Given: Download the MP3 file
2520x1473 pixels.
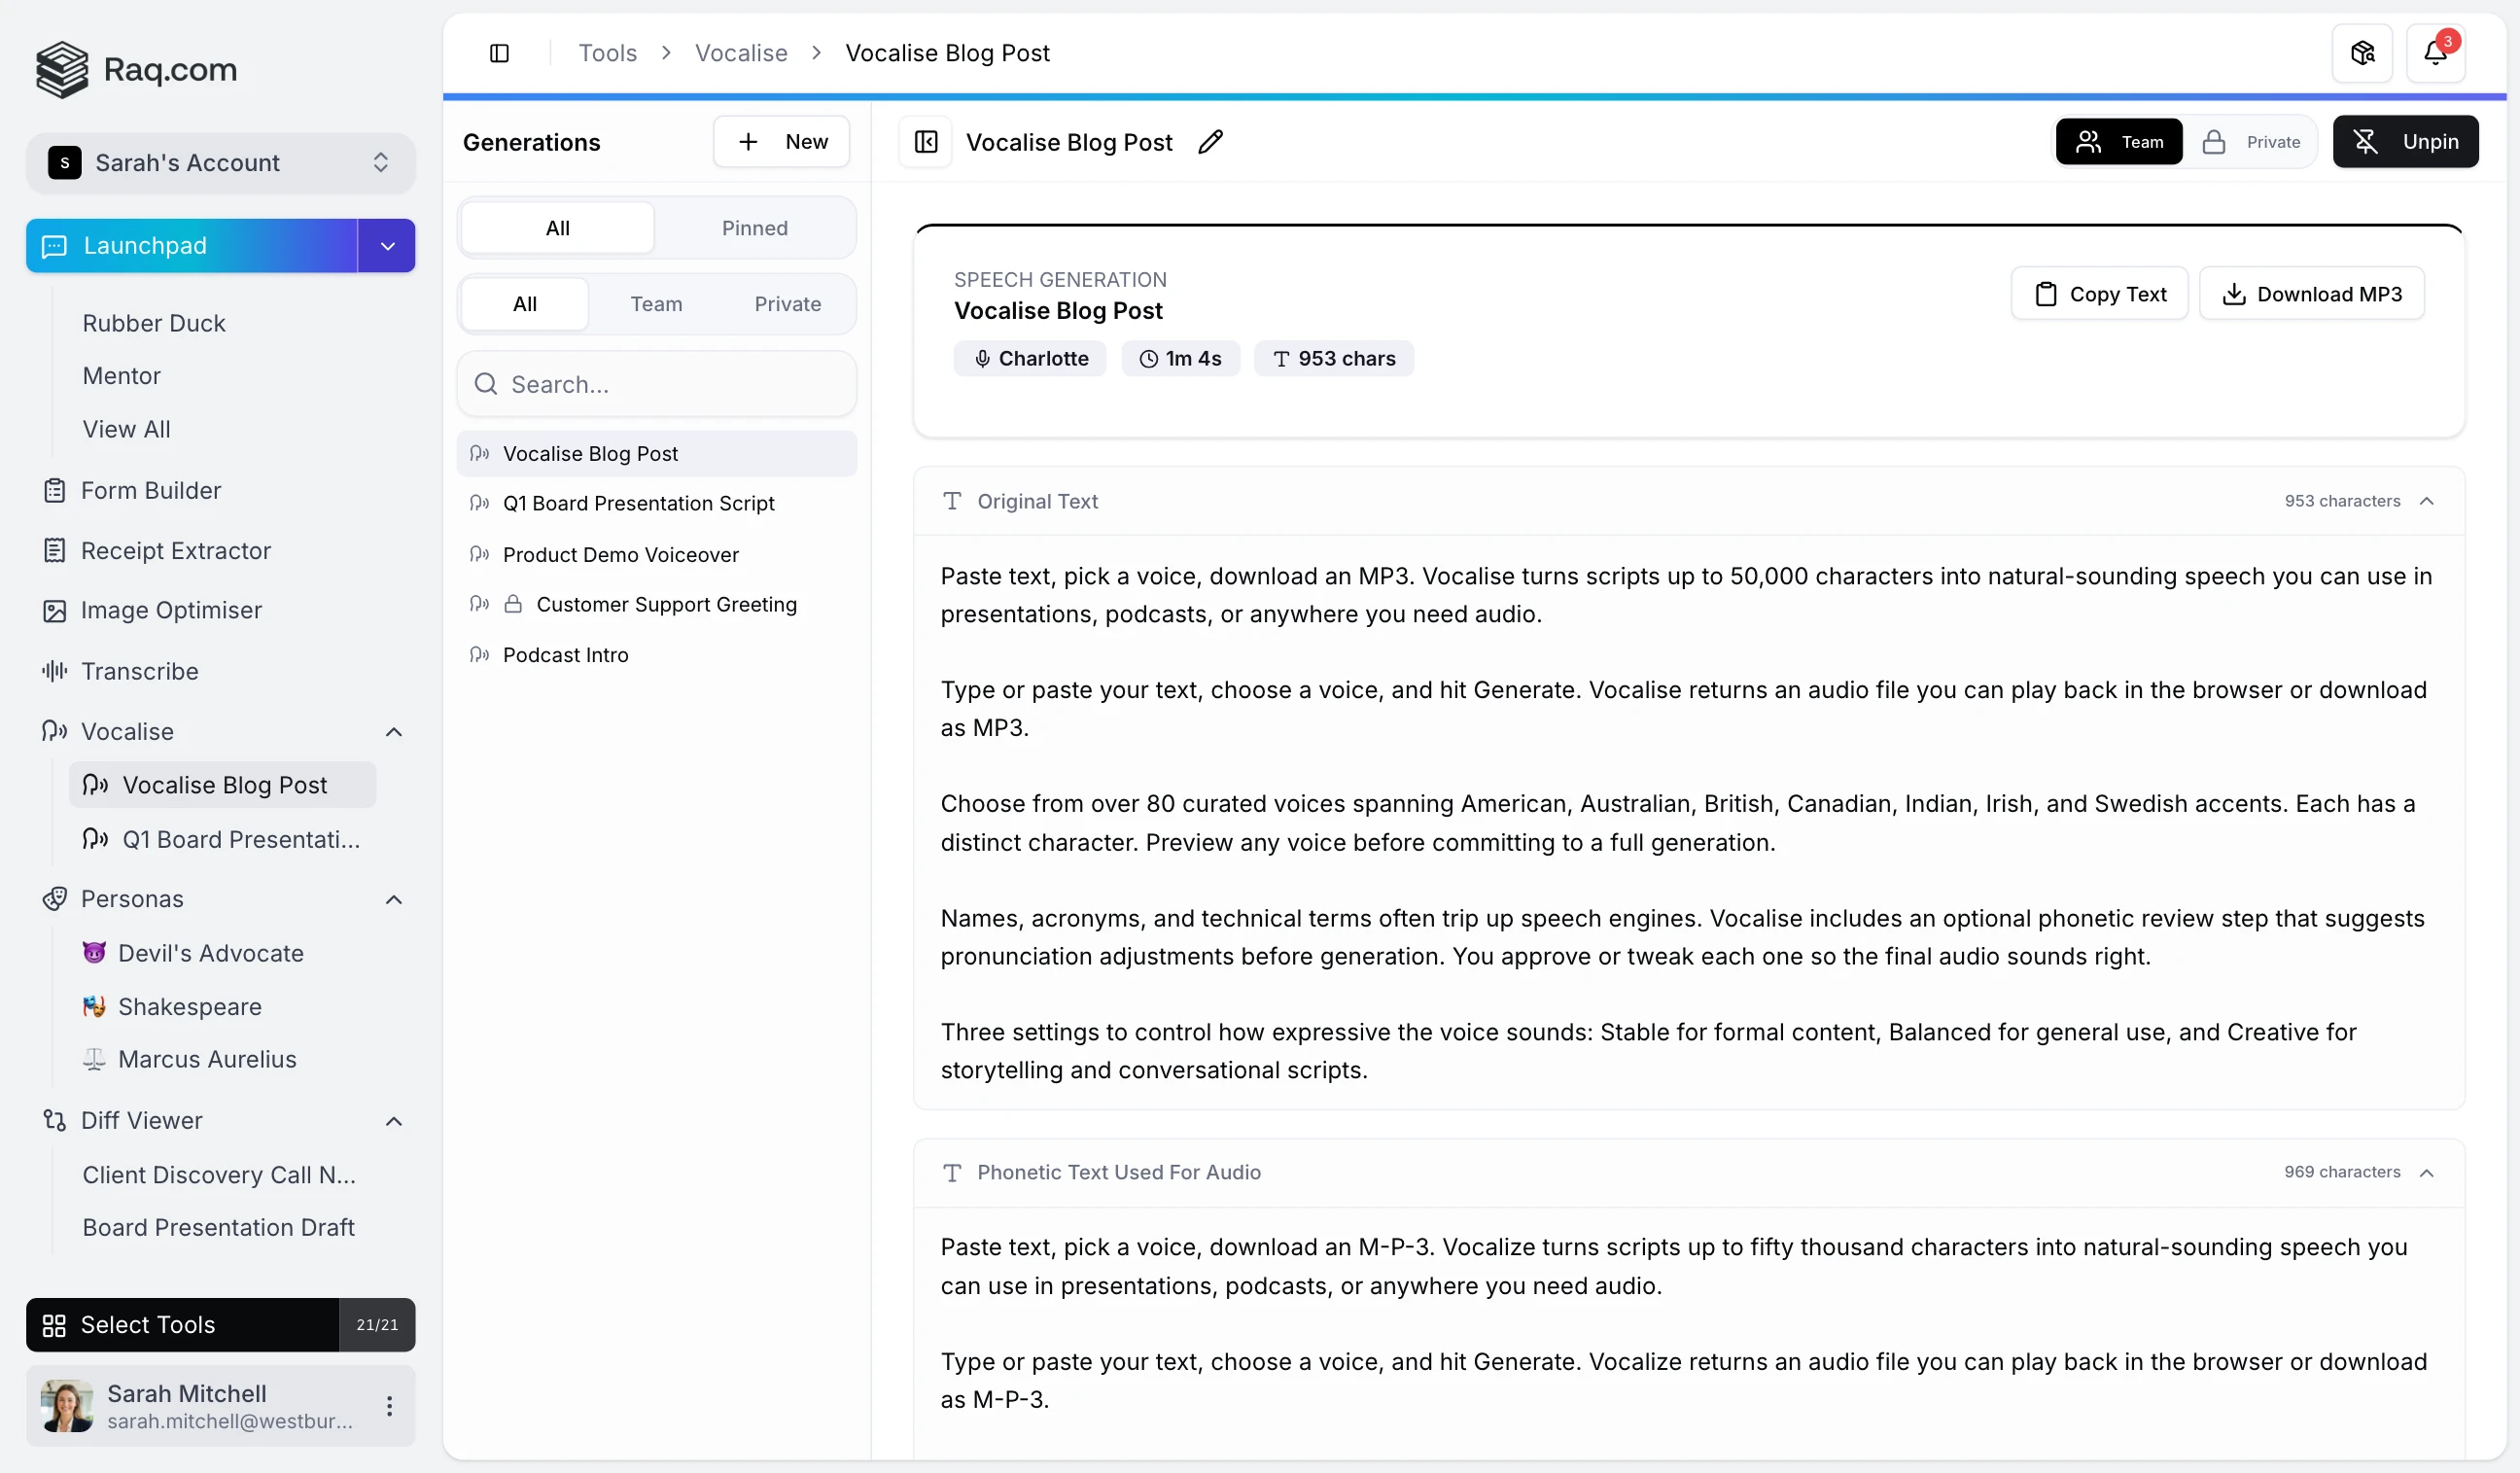Looking at the screenshot, I should (2311, 293).
